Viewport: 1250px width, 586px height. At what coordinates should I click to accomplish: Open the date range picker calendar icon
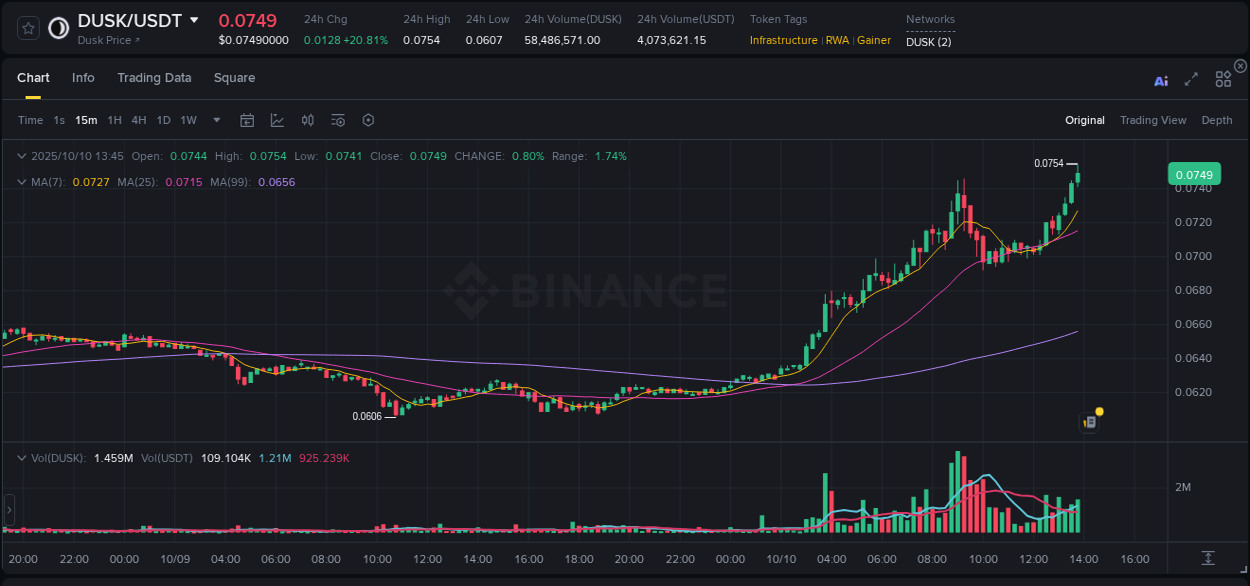[x=247, y=120]
